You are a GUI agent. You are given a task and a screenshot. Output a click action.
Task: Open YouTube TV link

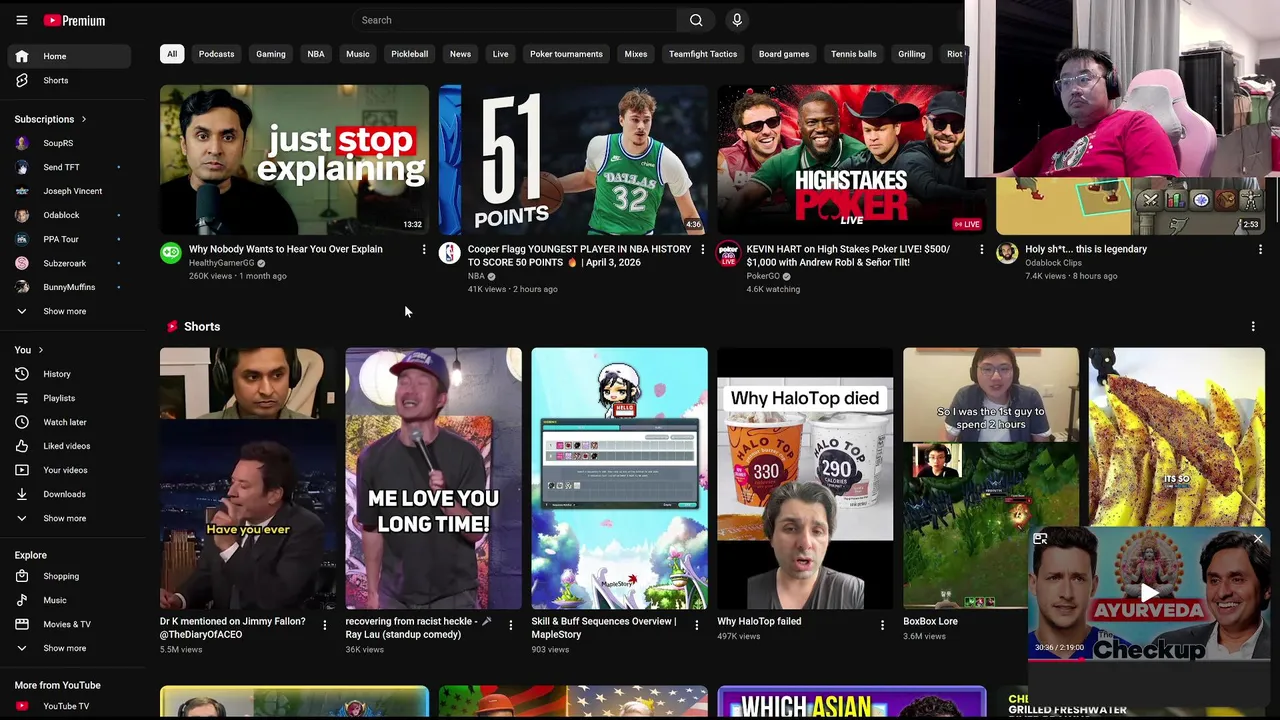70,706
